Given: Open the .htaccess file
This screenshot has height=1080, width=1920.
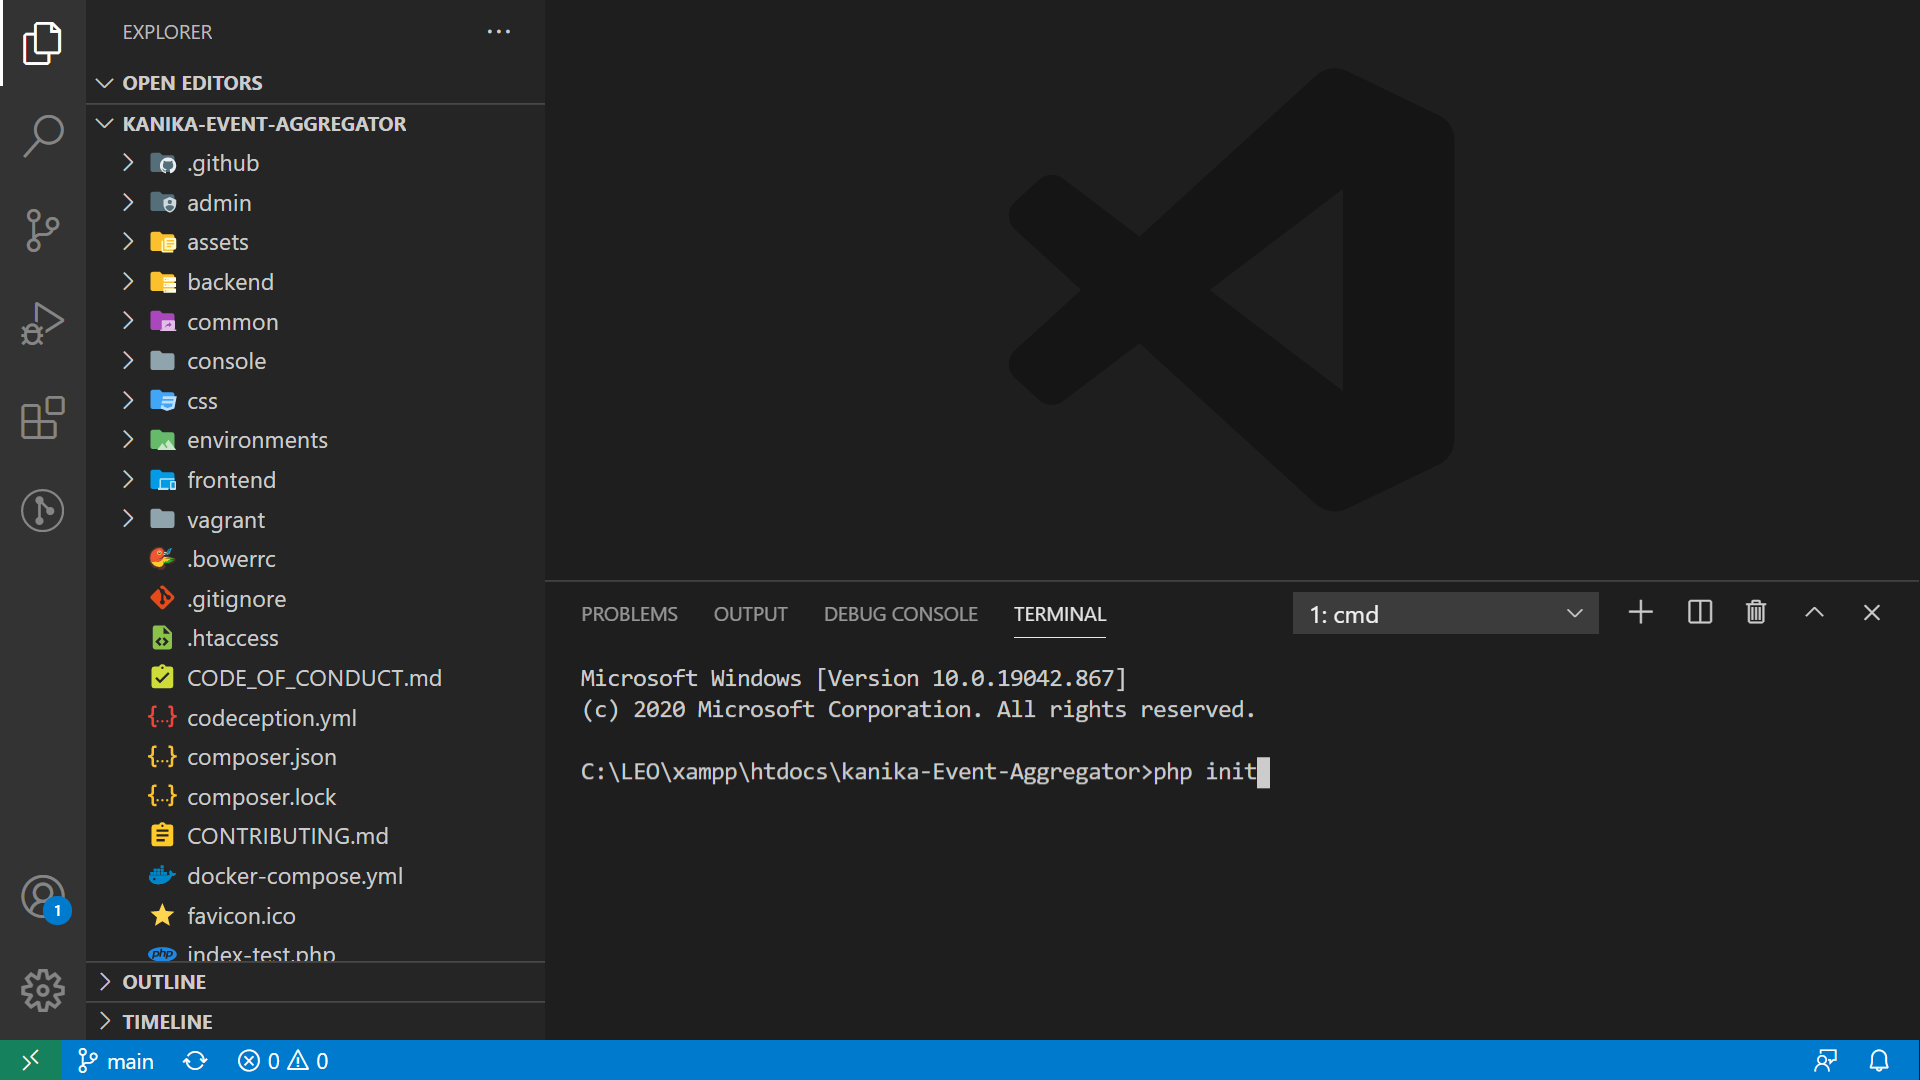Looking at the screenshot, I should 315,638.
